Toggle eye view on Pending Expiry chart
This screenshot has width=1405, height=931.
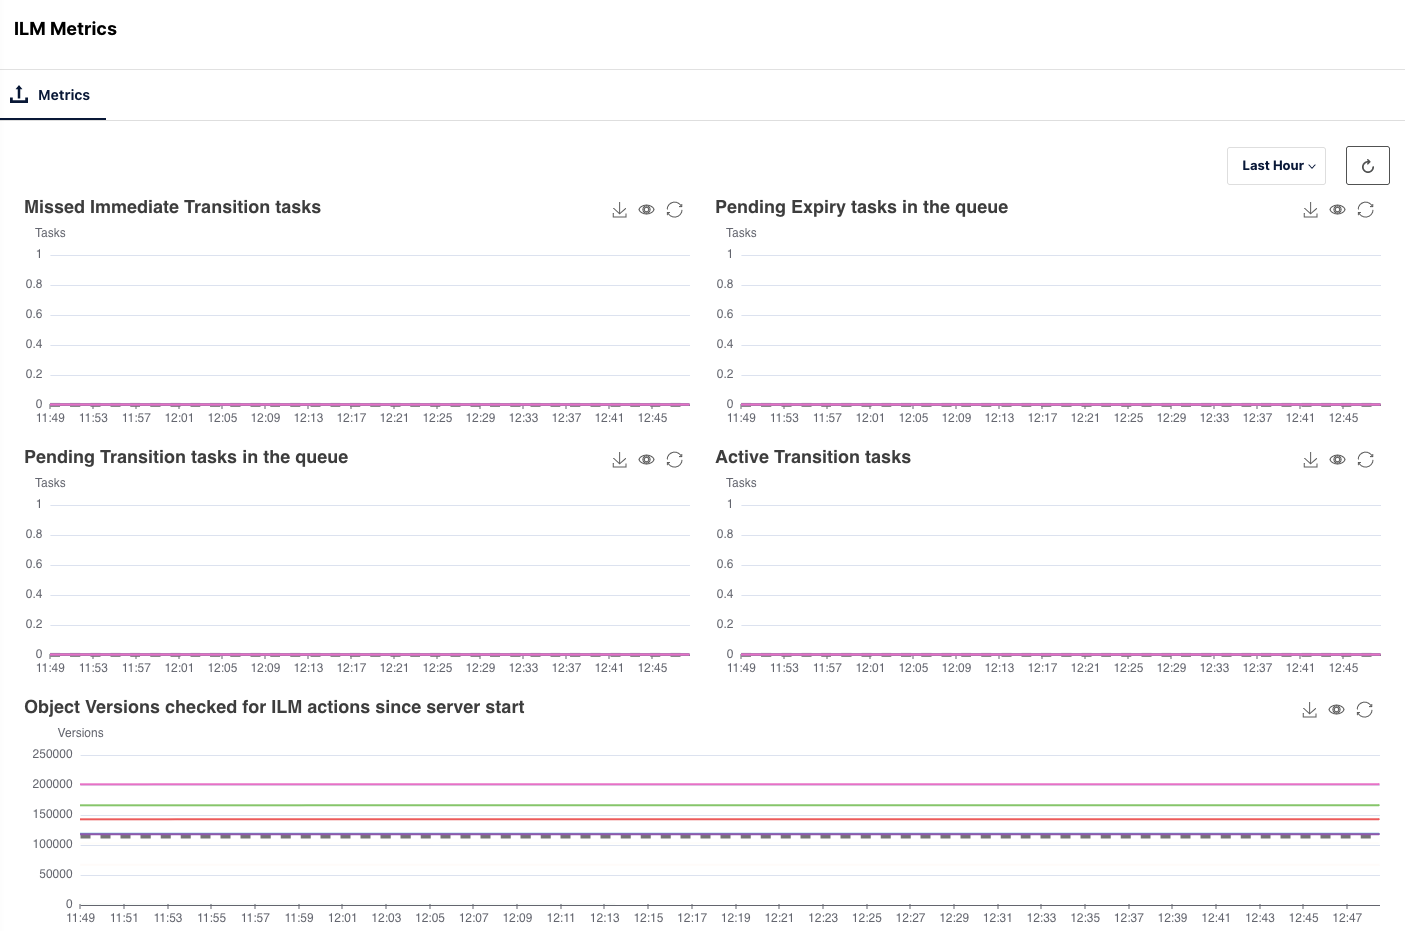point(1337,210)
